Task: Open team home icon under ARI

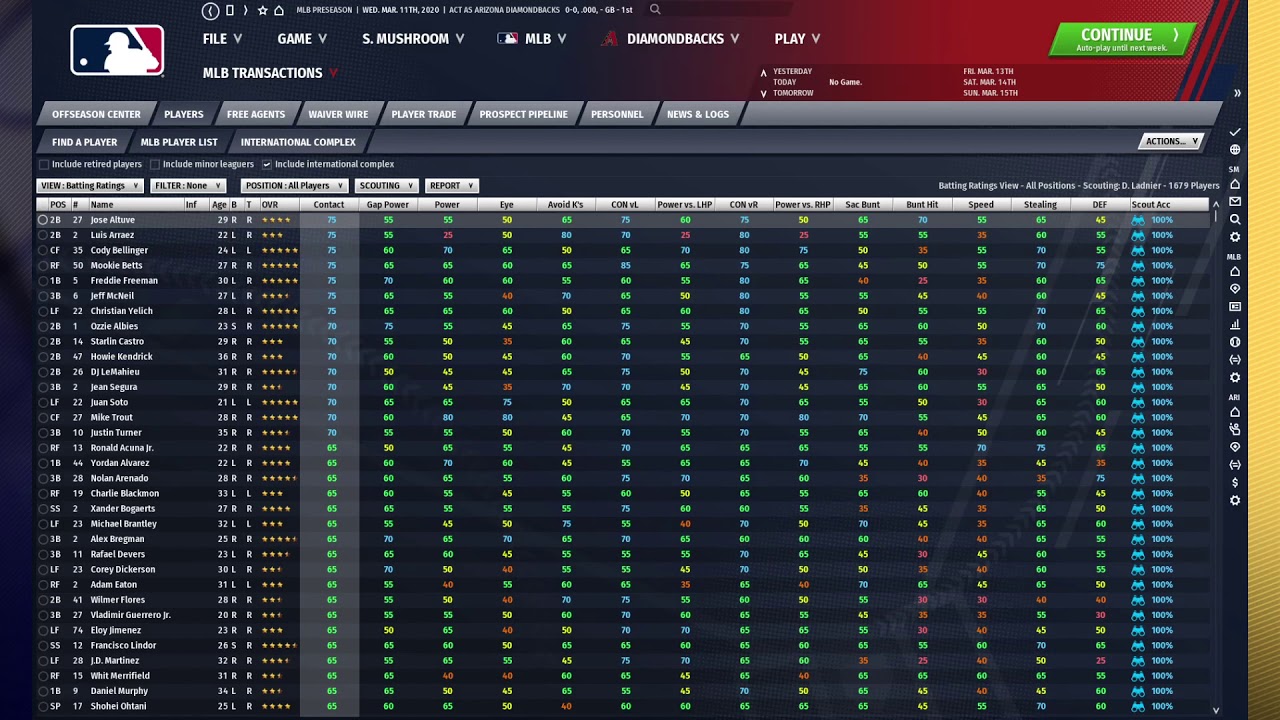Action: click(x=1235, y=412)
